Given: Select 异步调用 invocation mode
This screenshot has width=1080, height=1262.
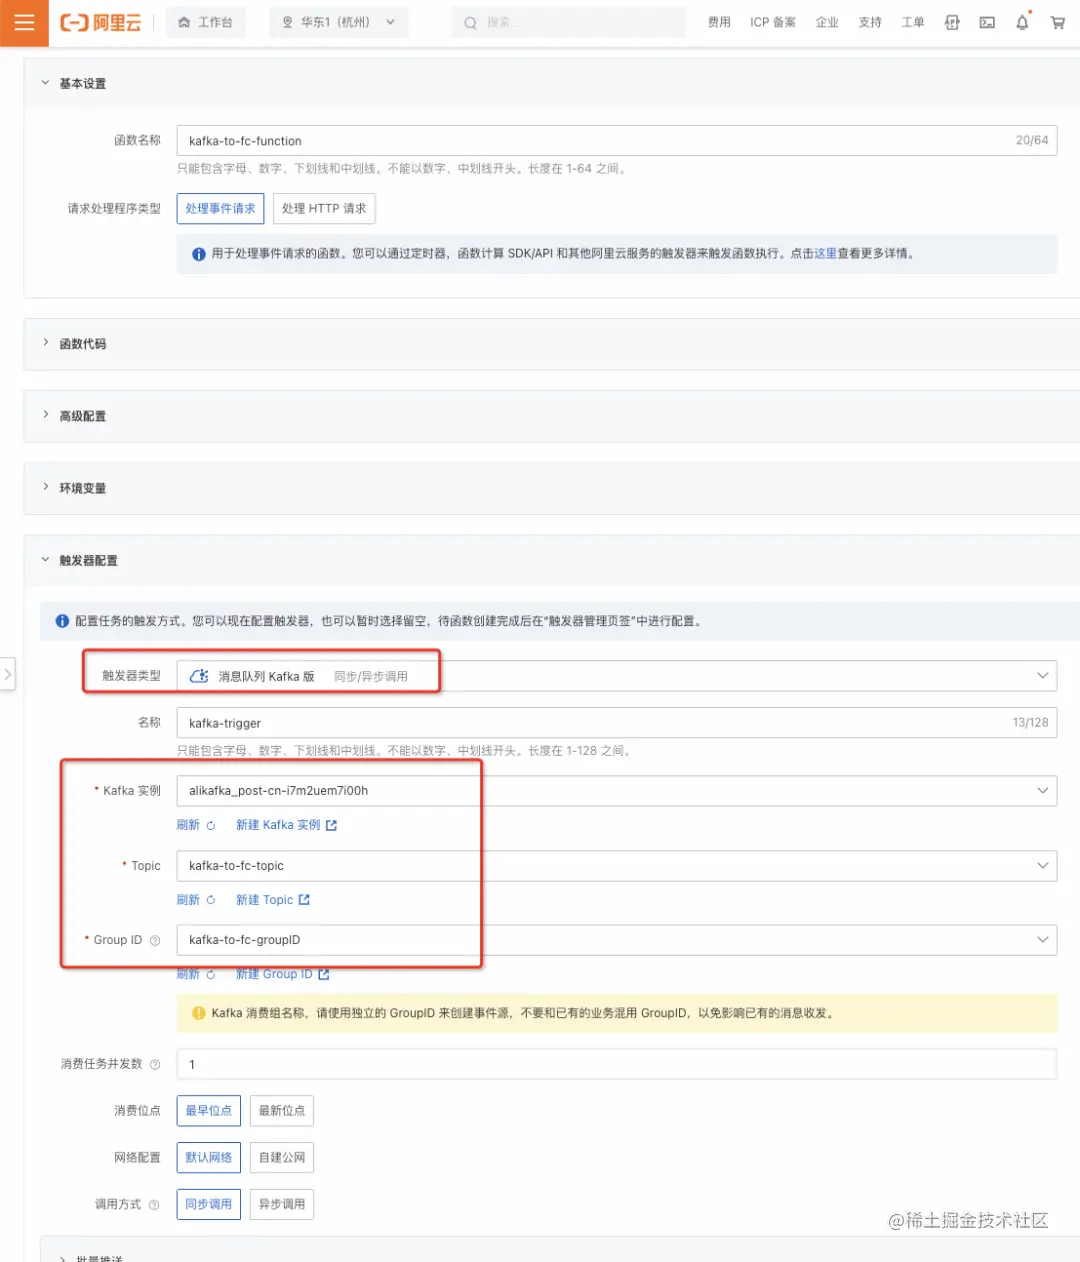Looking at the screenshot, I should 282,1205.
